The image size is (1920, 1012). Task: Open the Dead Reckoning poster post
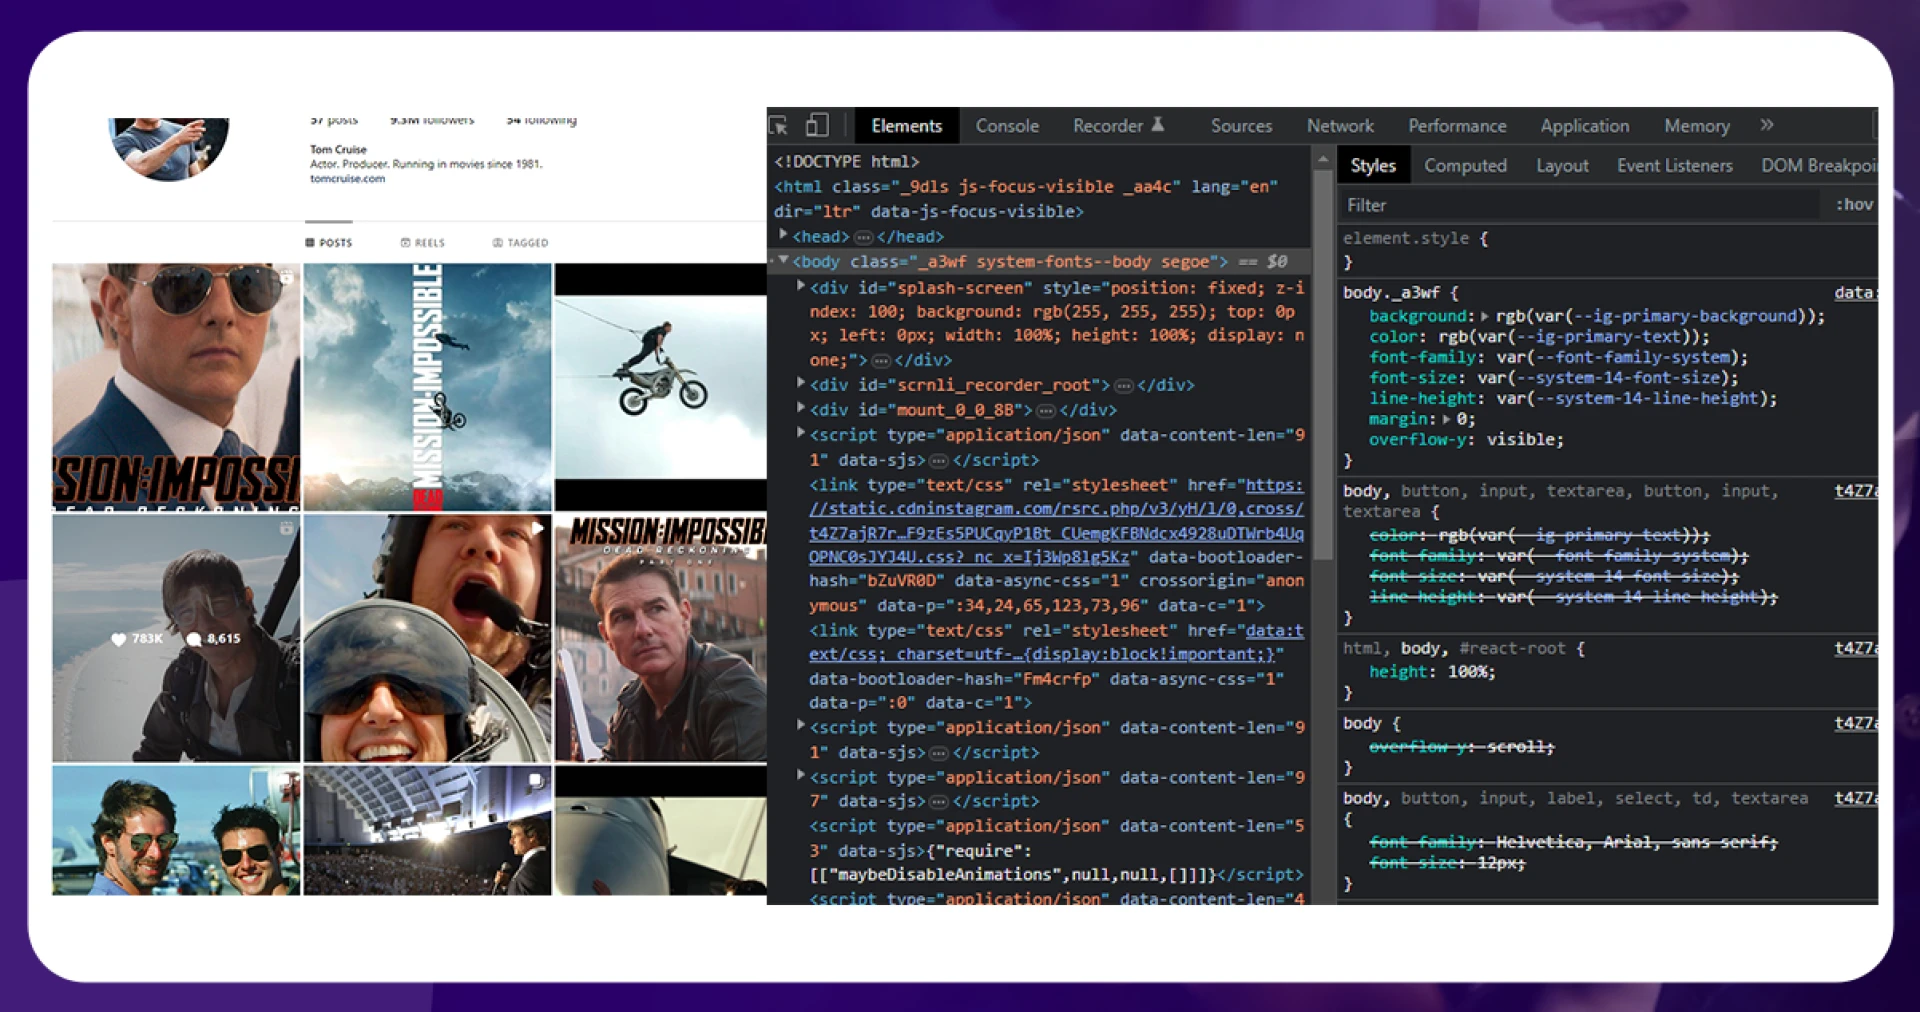tap(661, 638)
